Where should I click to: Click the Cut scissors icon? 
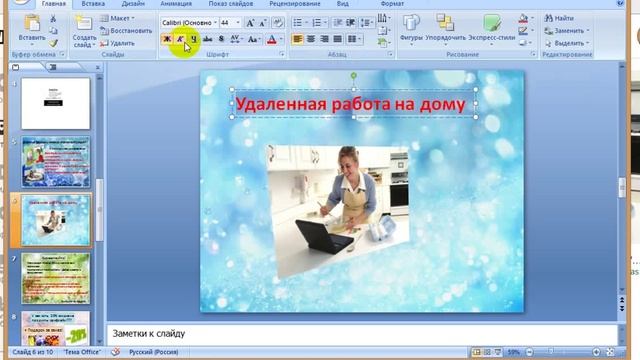tap(53, 19)
